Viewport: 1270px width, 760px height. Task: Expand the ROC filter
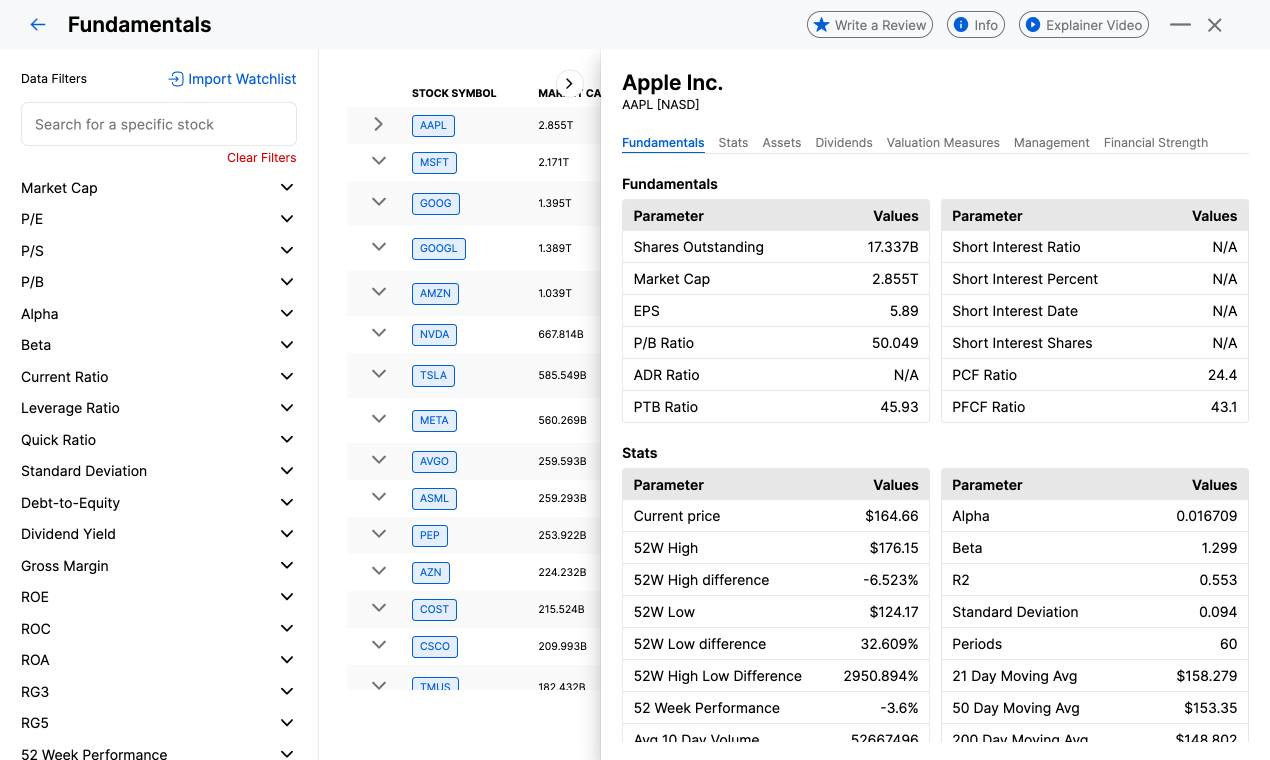pyautogui.click(x=159, y=629)
